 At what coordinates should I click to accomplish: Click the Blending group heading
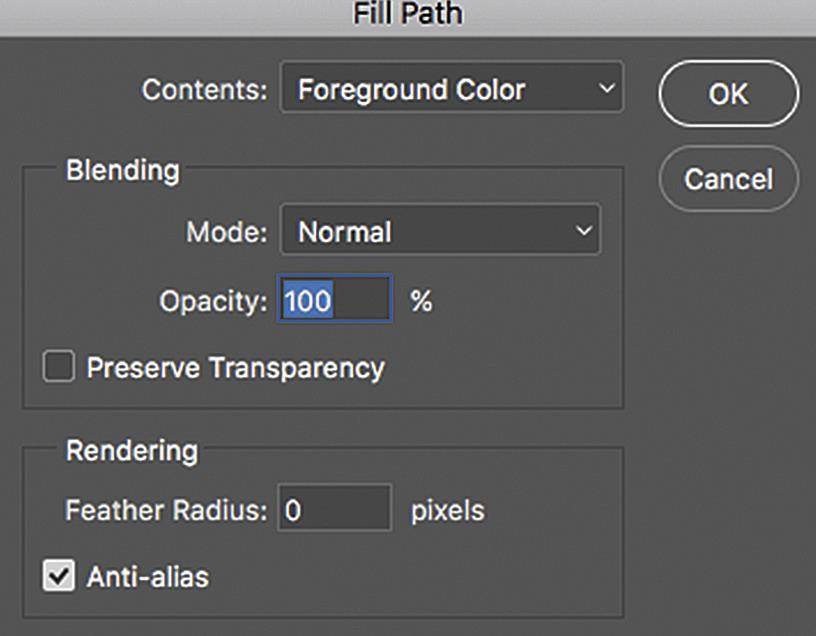coord(123,171)
